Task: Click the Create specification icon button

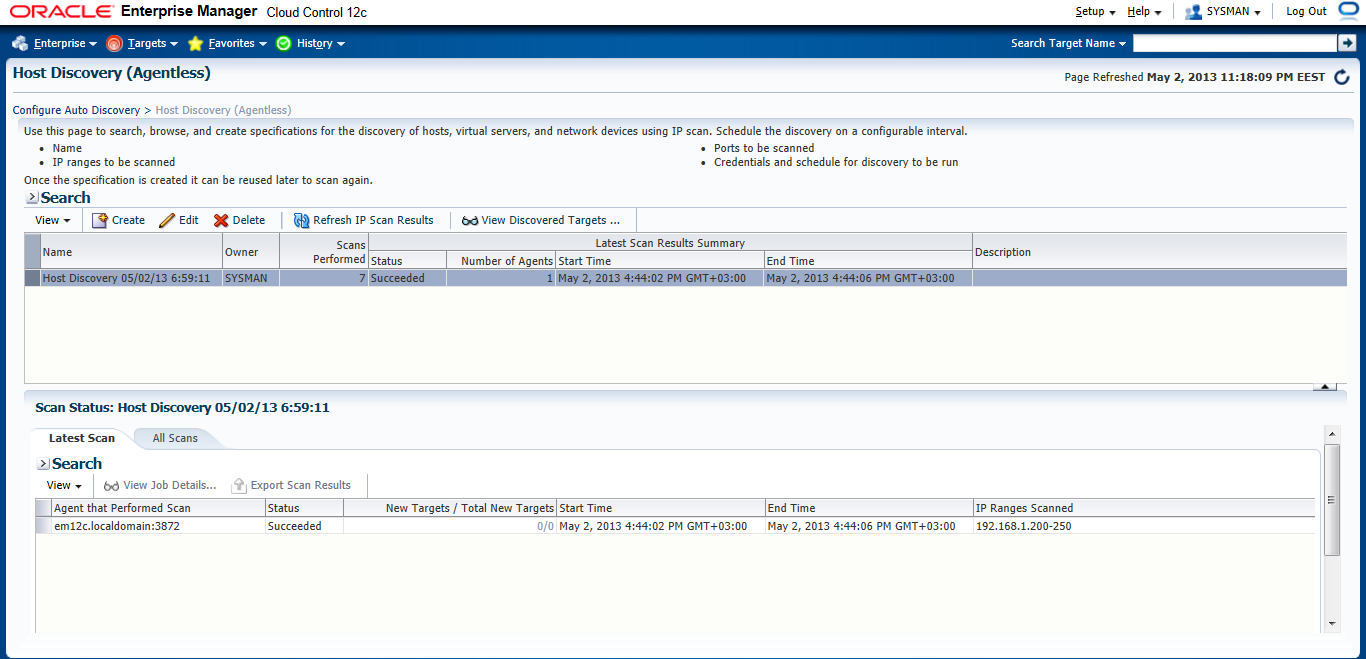Action: pos(100,220)
